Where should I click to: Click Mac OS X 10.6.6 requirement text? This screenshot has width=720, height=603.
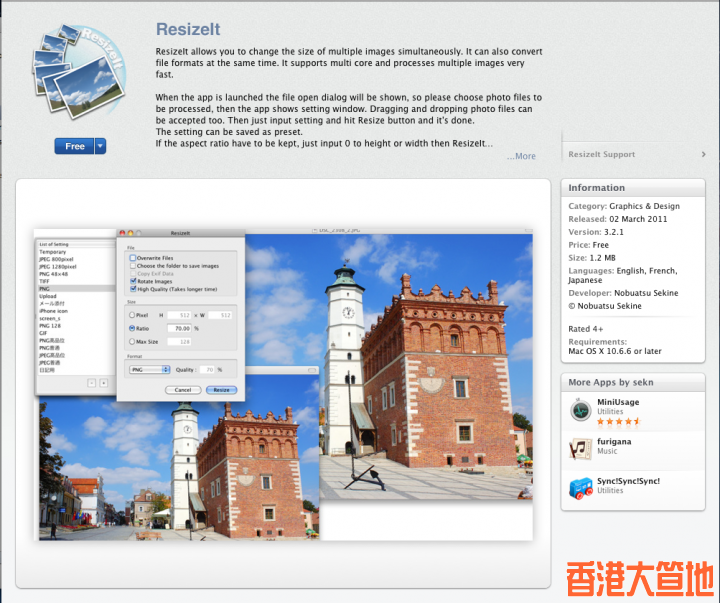coord(615,351)
